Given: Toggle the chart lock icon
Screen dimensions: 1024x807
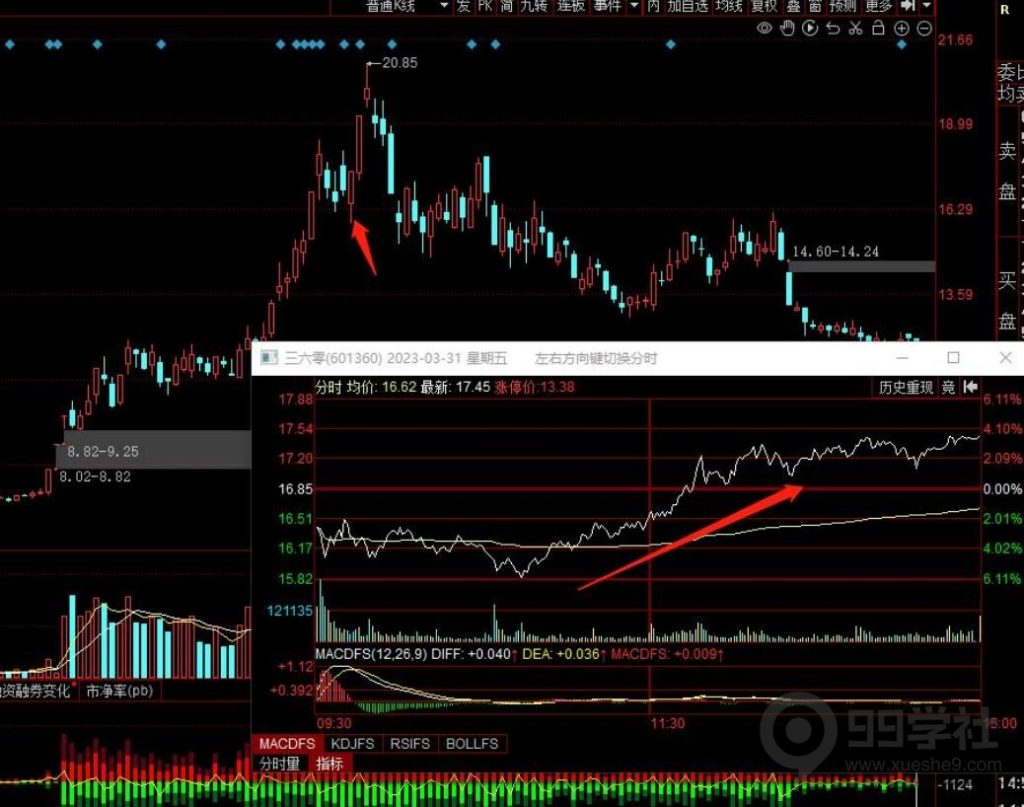Looking at the screenshot, I should click(878, 28).
